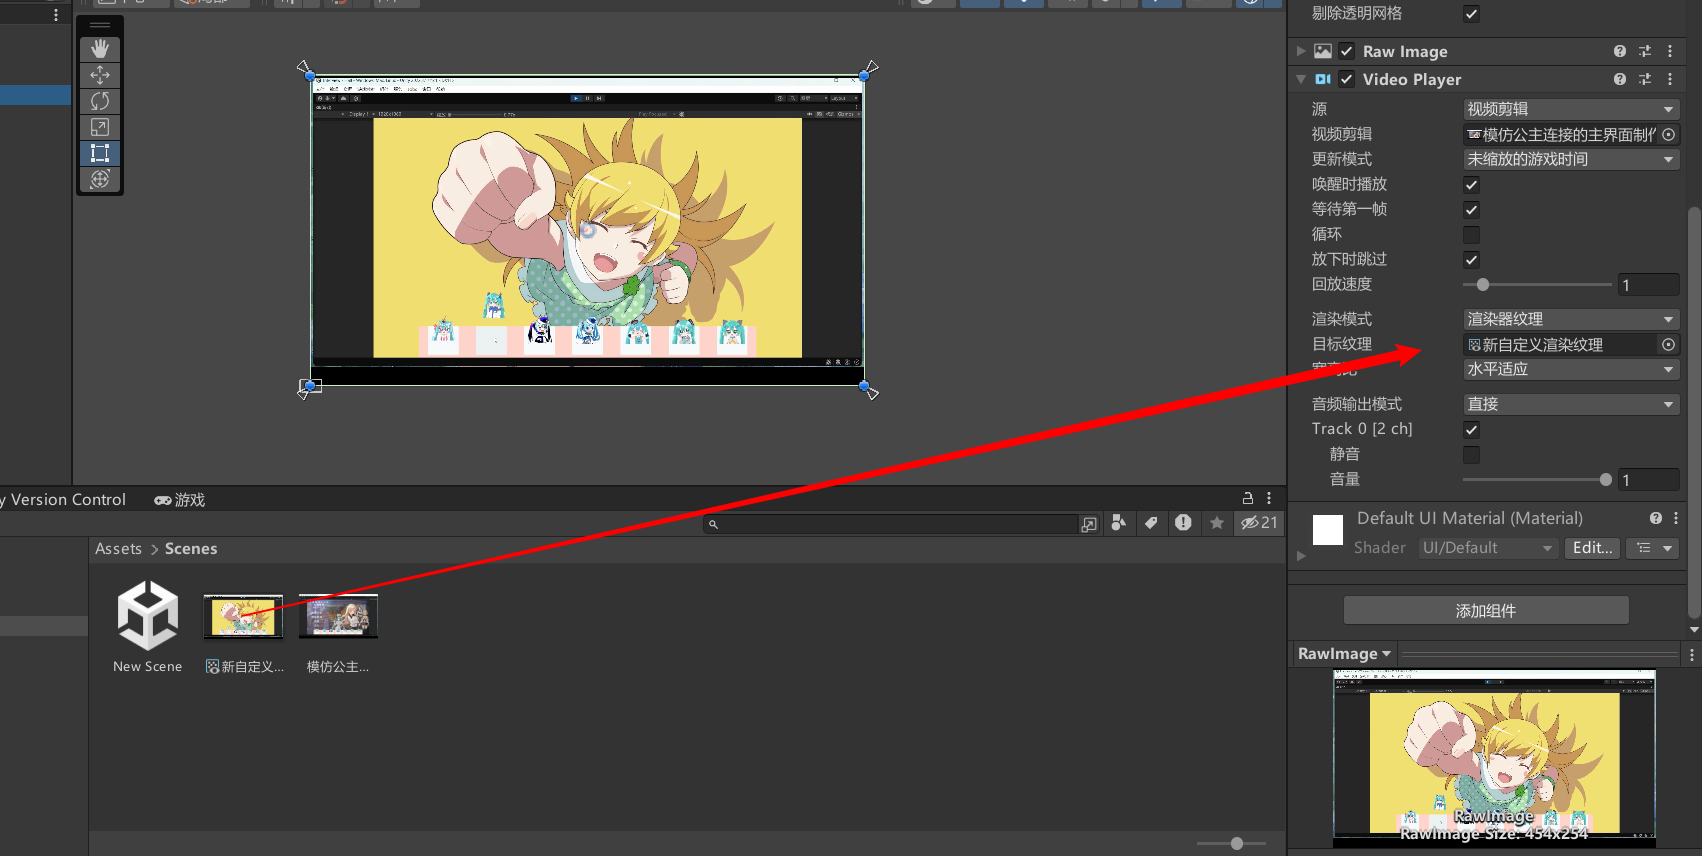Screen dimensions: 1702x856
Task: Open 源 source dropdown
Action: 1571,109
